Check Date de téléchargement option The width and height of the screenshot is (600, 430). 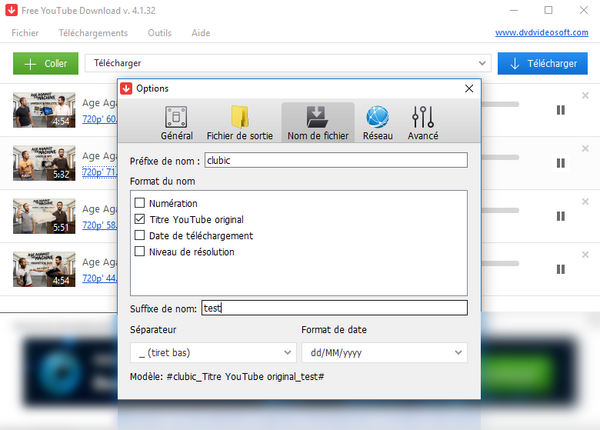pyautogui.click(x=140, y=235)
